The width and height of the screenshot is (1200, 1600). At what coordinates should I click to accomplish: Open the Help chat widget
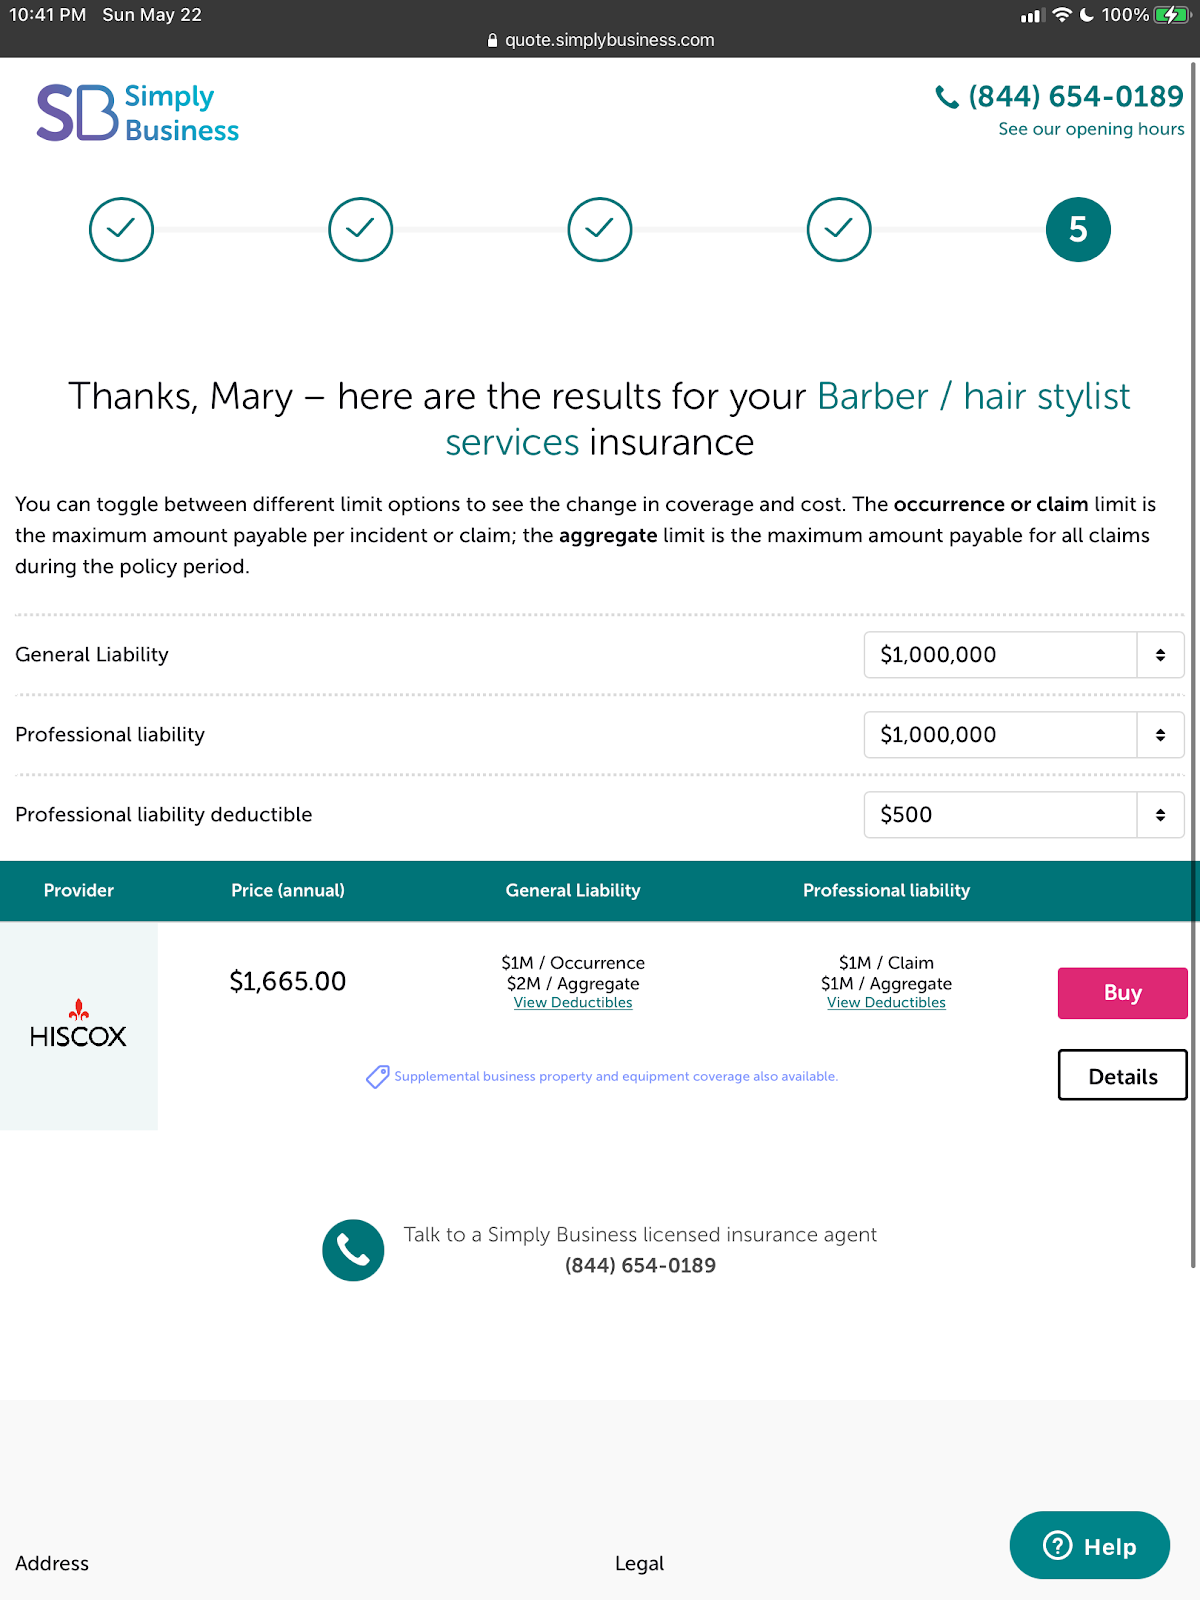point(1089,1546)
